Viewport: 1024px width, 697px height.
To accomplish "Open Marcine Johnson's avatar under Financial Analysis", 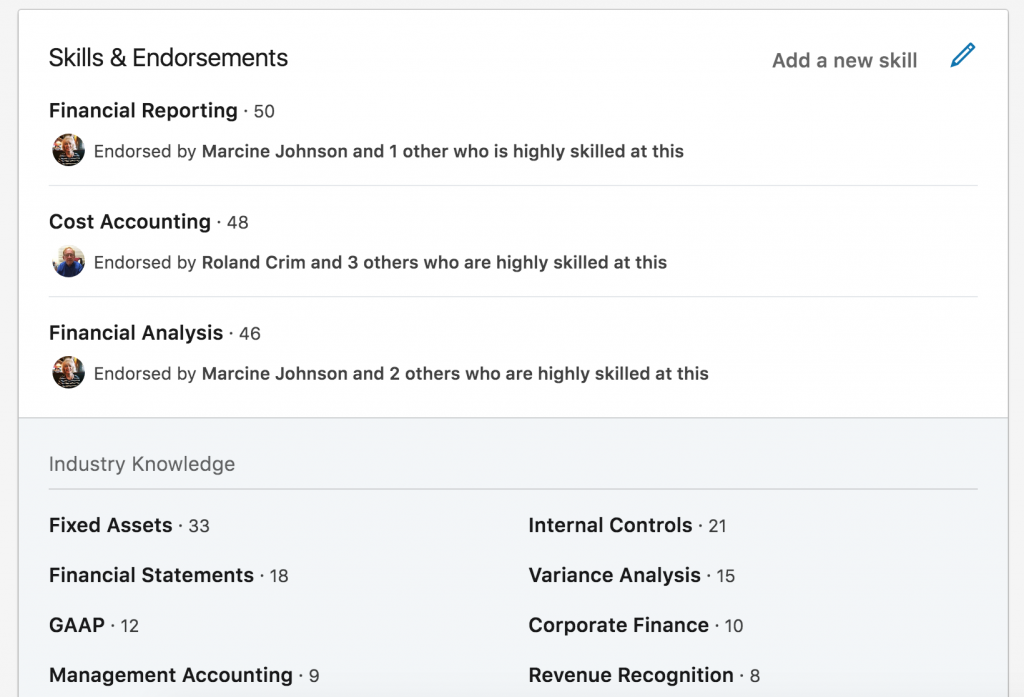I will point(69,372).
